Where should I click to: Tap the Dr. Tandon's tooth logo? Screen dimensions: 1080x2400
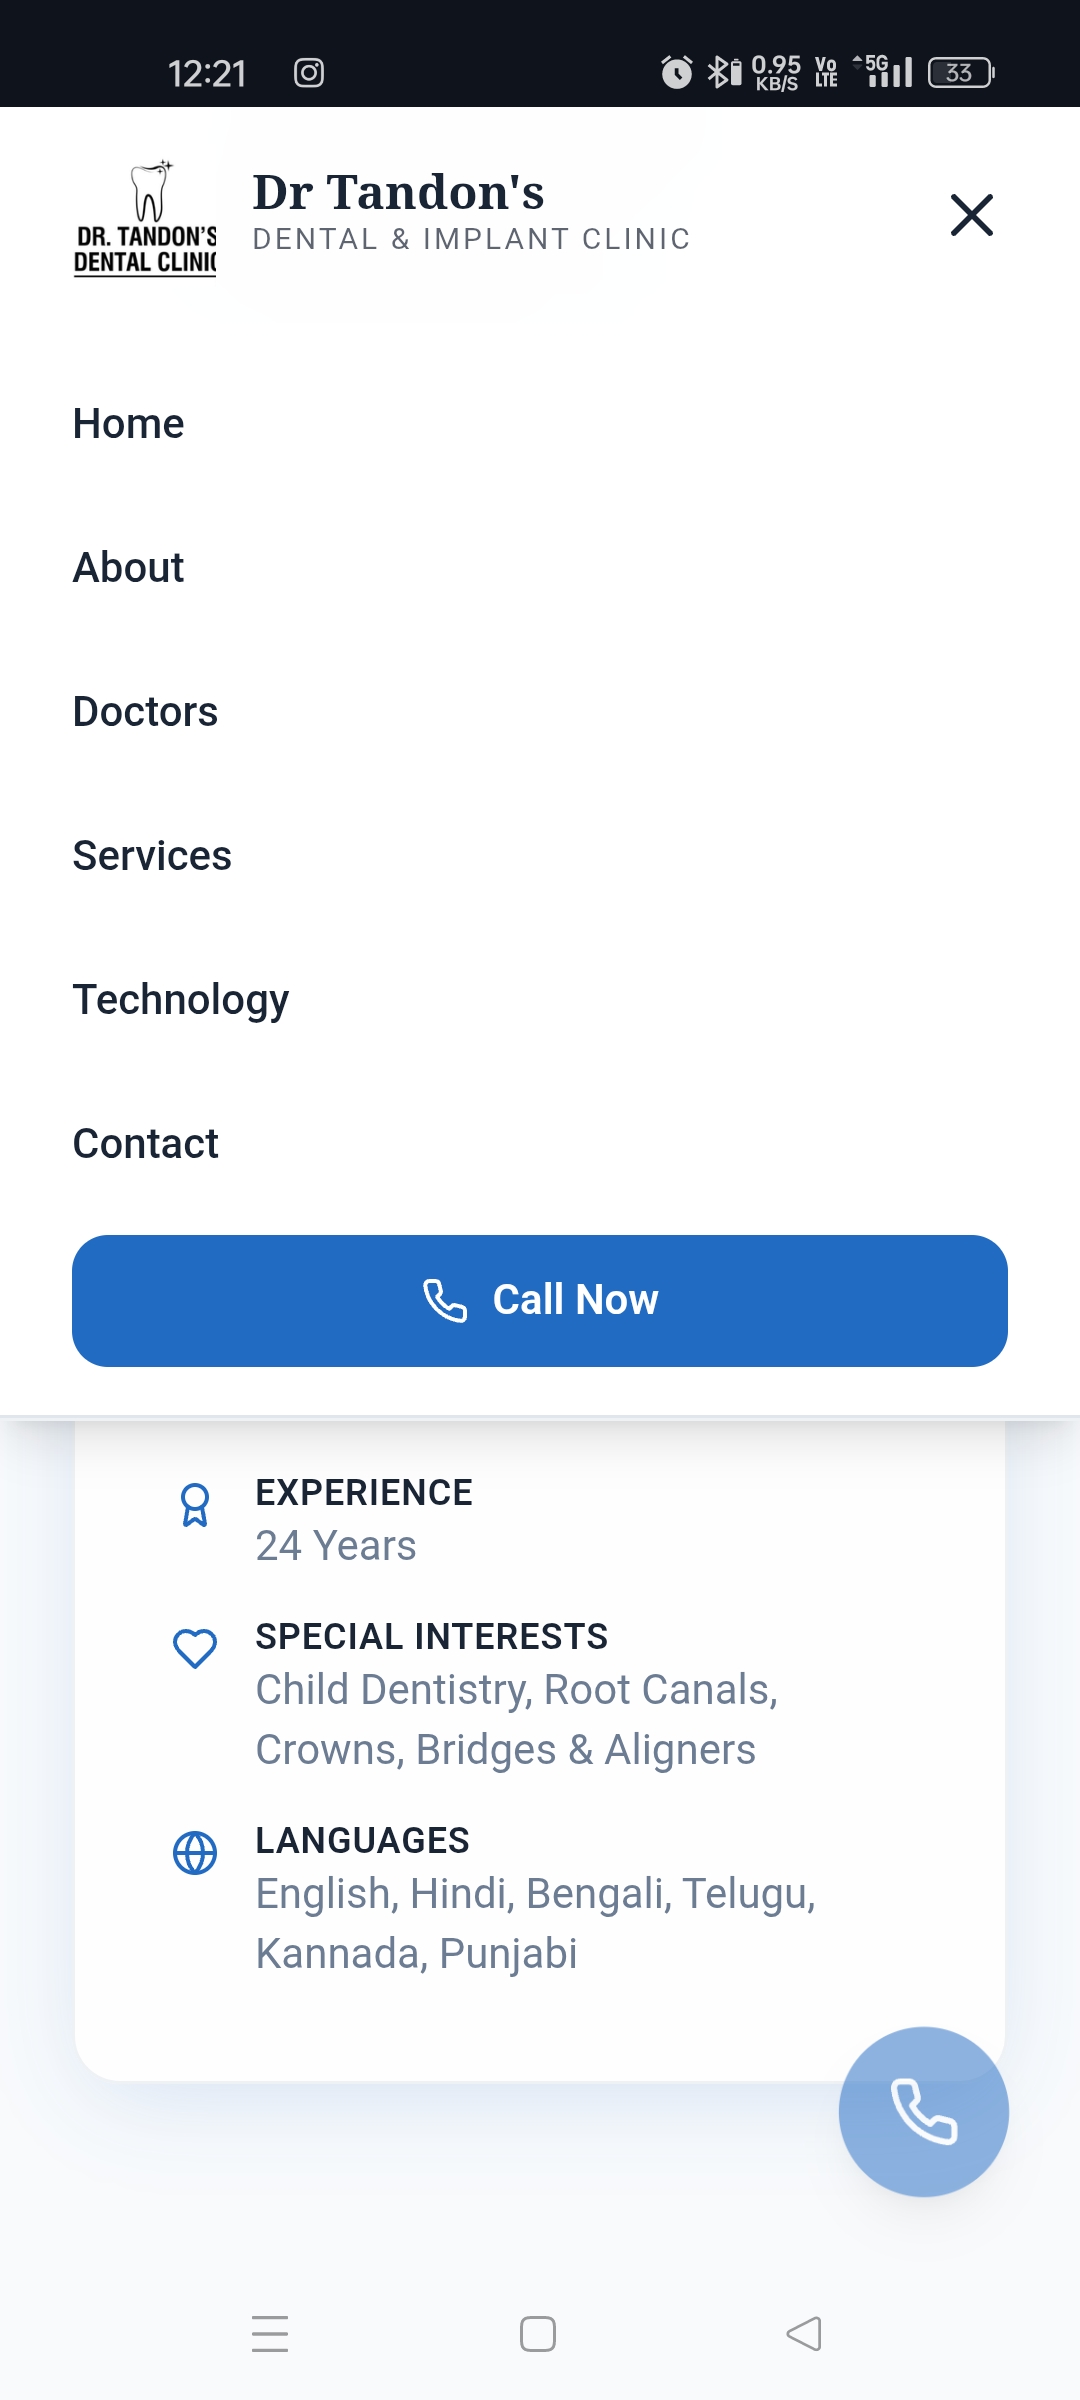(146, 217)
